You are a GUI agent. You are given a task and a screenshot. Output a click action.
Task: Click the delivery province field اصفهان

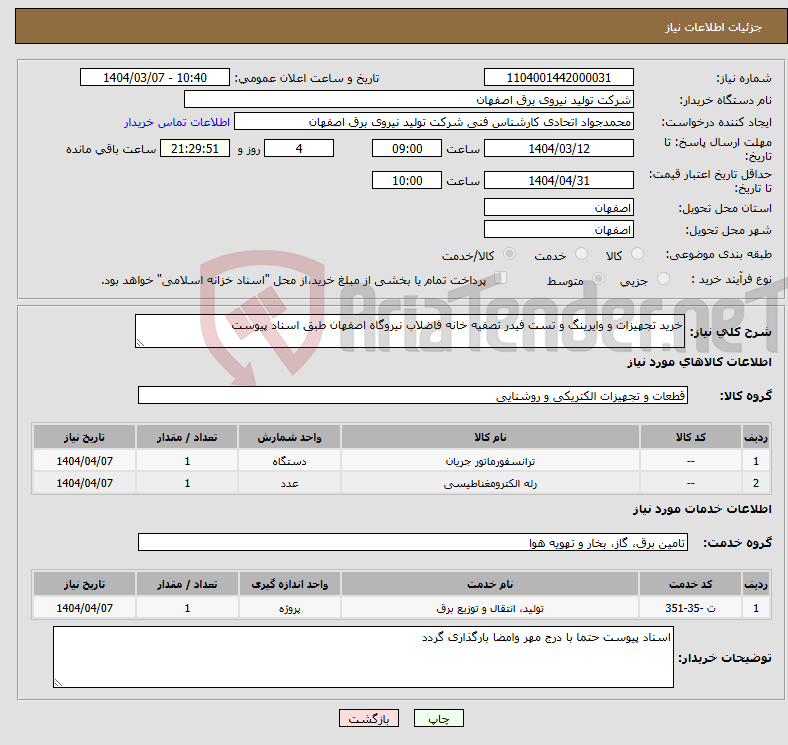coord(558,207)
